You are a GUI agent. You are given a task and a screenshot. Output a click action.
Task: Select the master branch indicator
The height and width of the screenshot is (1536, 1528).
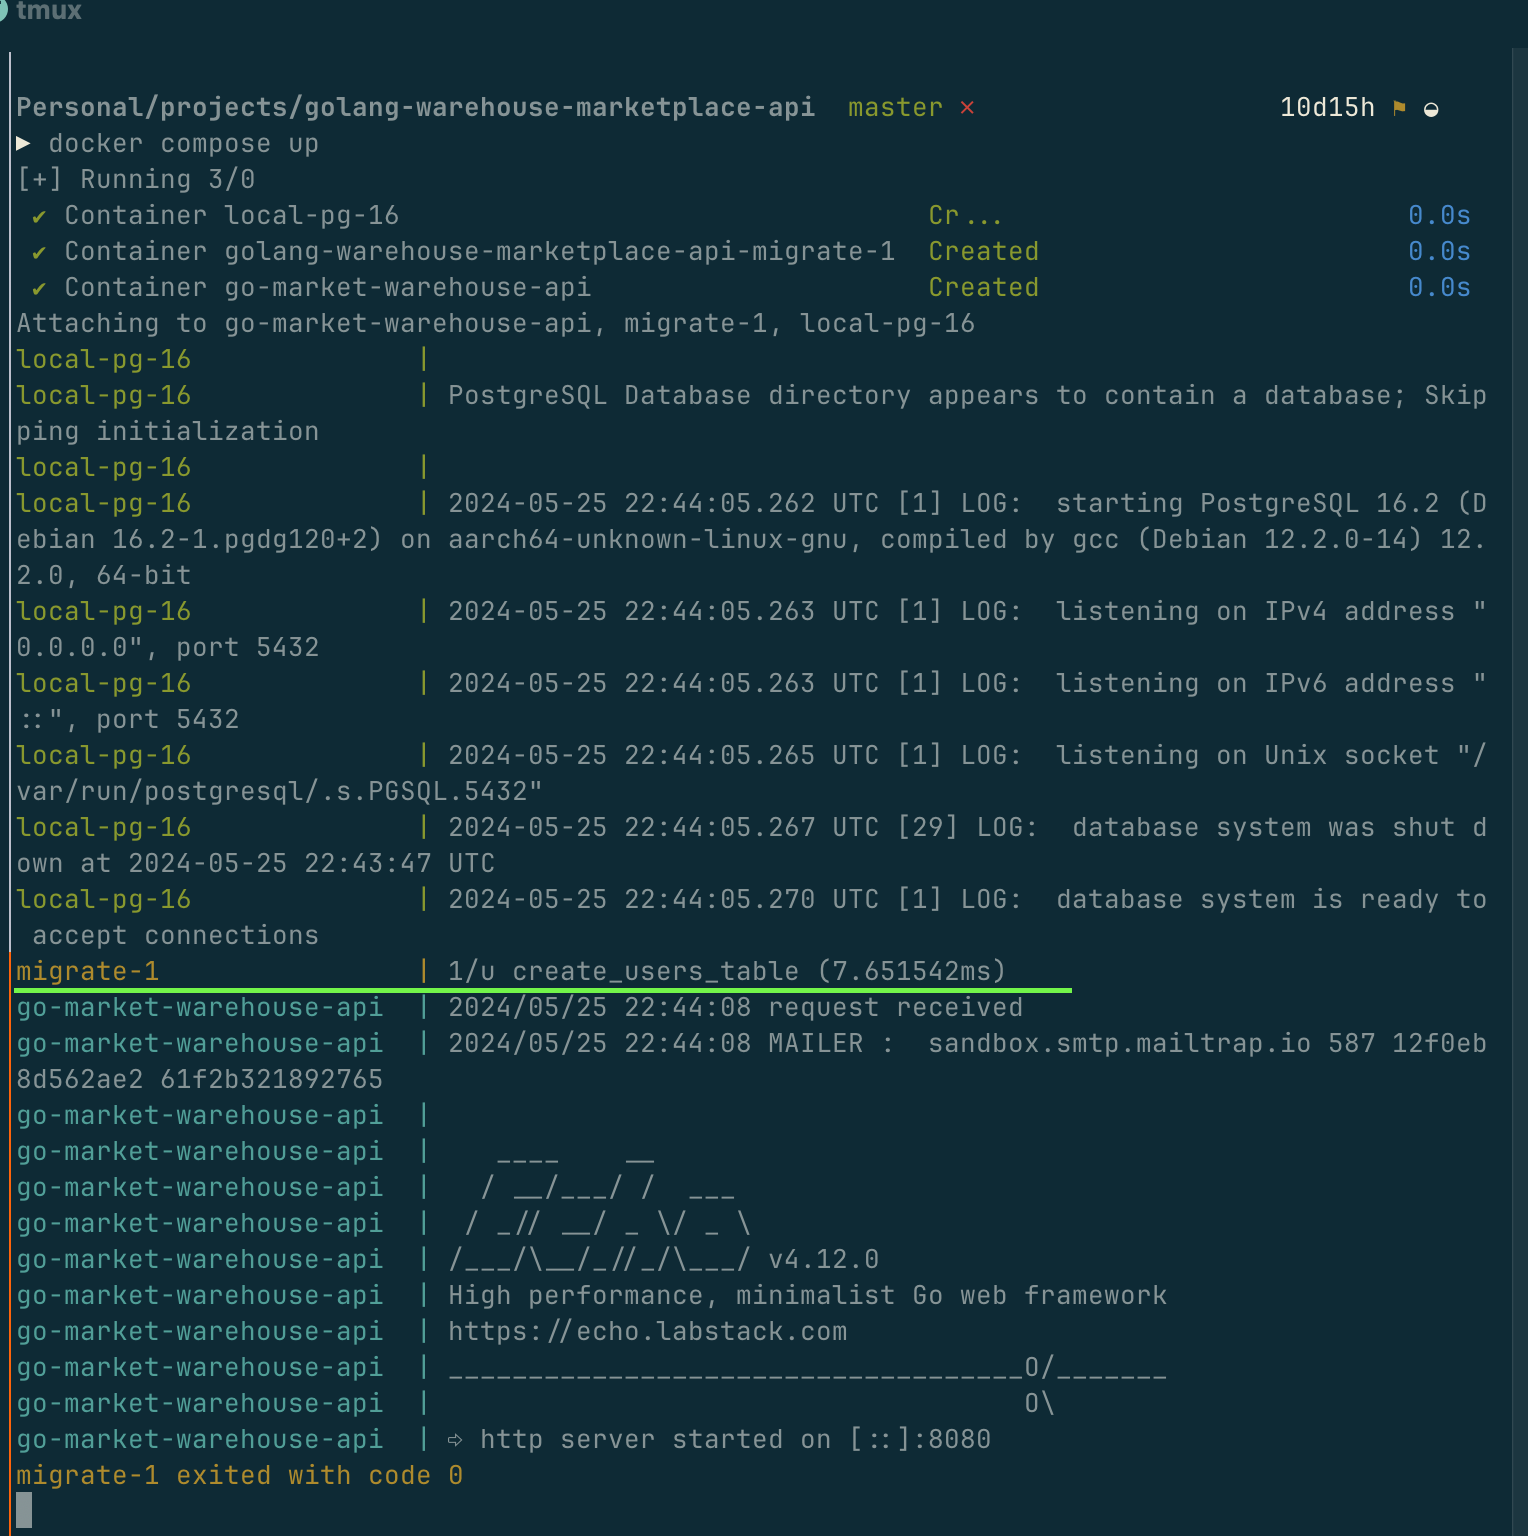[894, 107]
